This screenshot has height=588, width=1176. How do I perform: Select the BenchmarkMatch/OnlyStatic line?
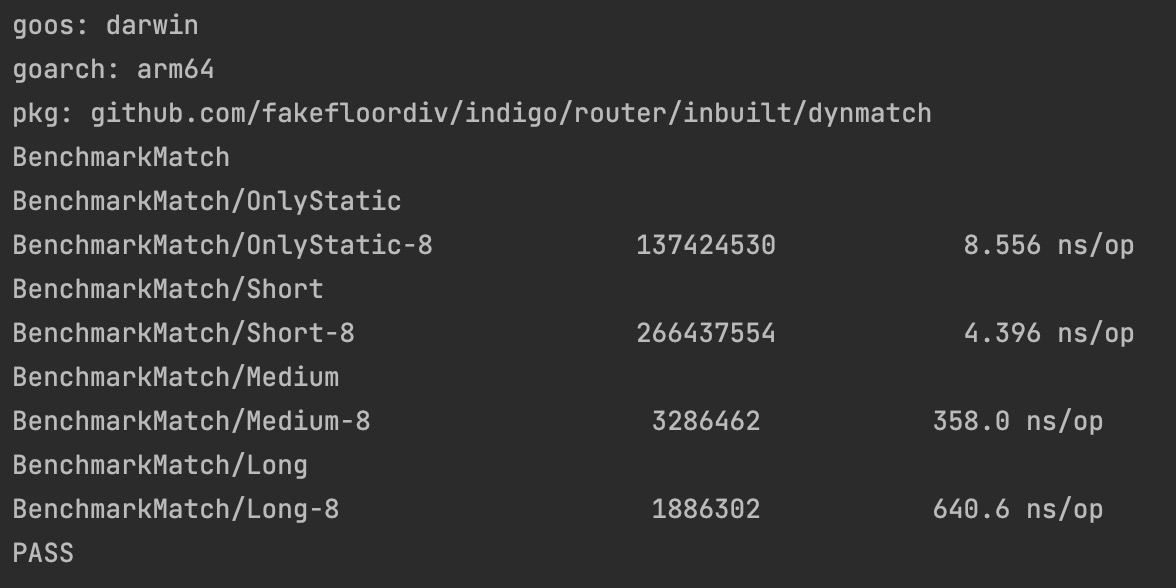click(x=207, y=202)
